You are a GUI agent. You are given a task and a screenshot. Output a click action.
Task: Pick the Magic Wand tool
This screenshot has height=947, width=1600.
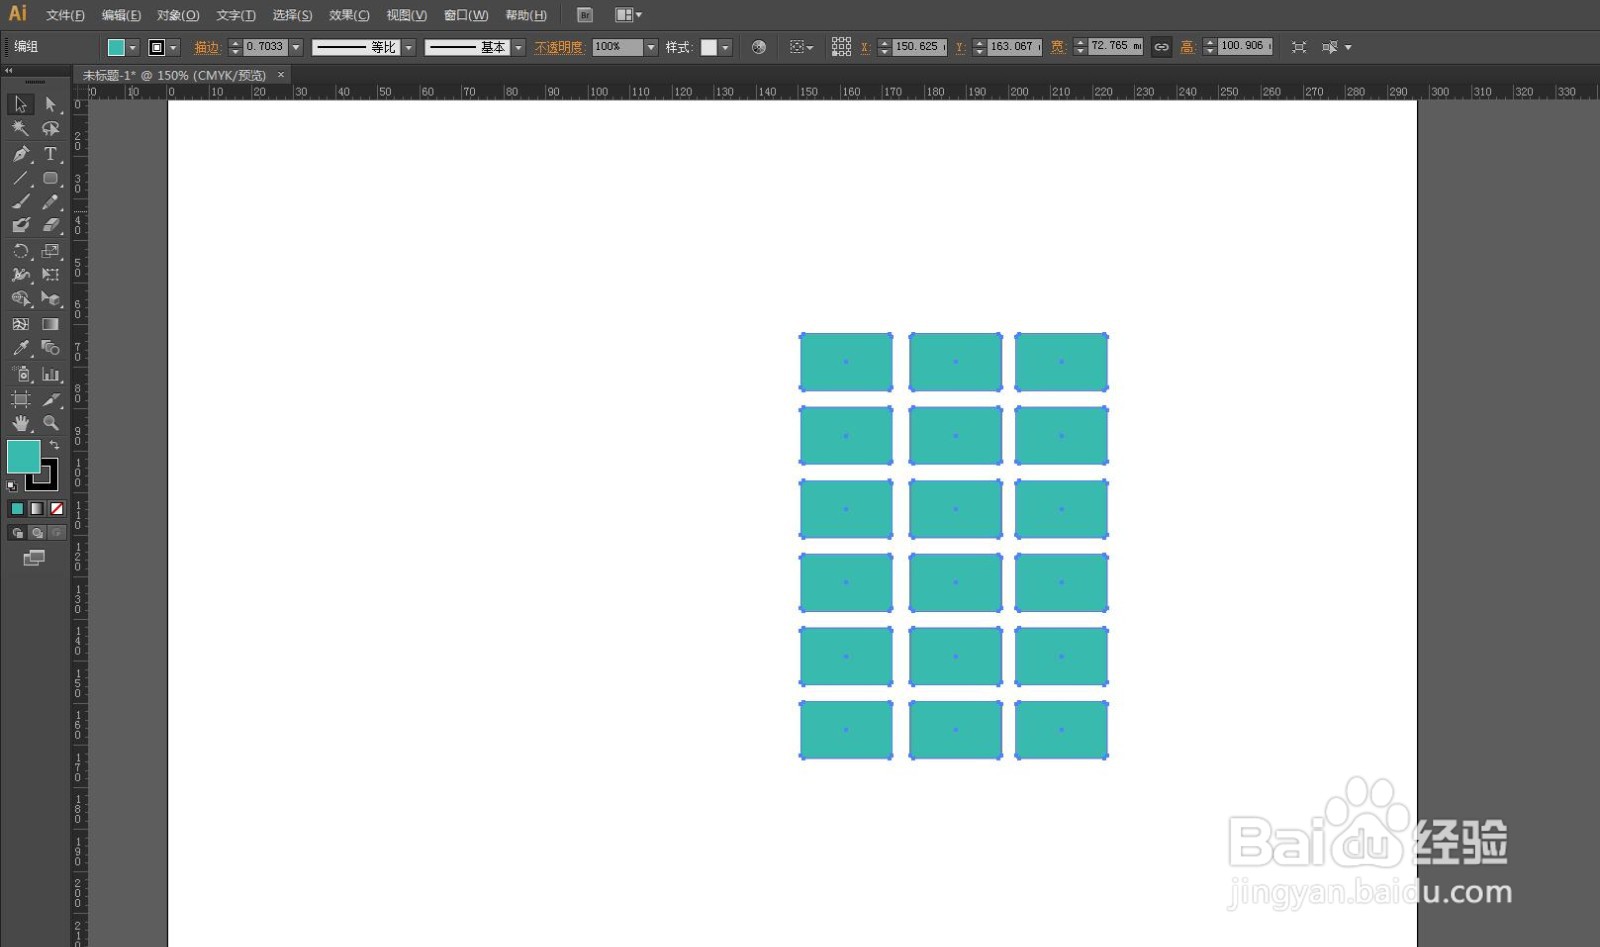[x=20, y=129]
